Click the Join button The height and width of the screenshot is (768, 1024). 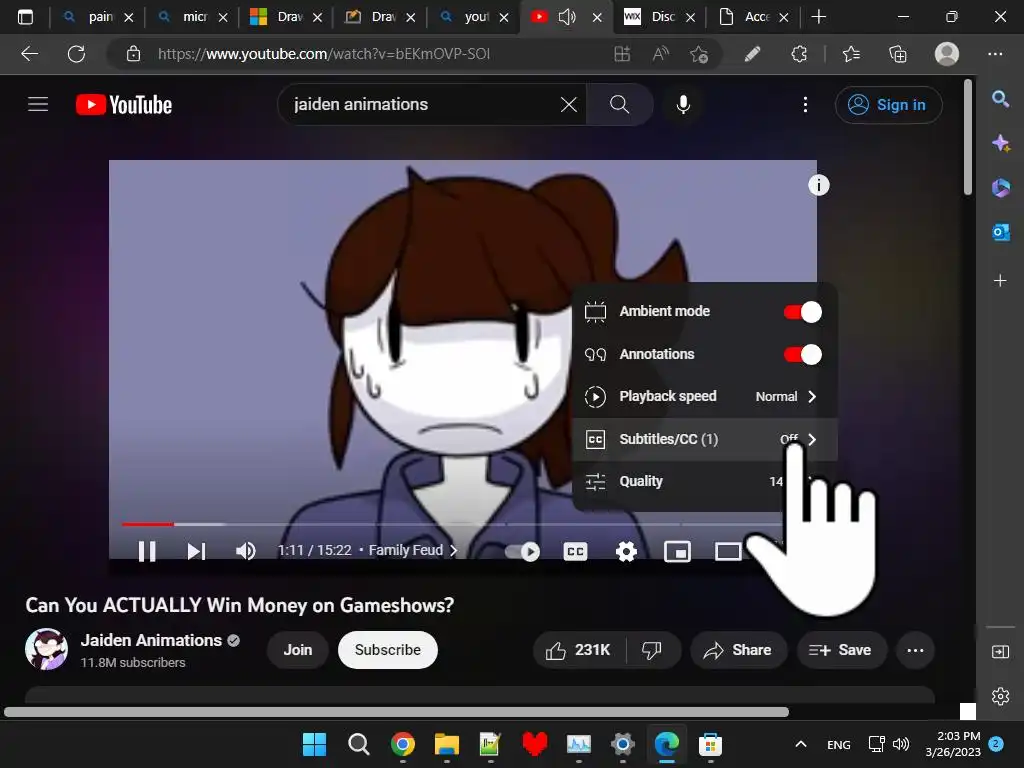pos(298,650)
